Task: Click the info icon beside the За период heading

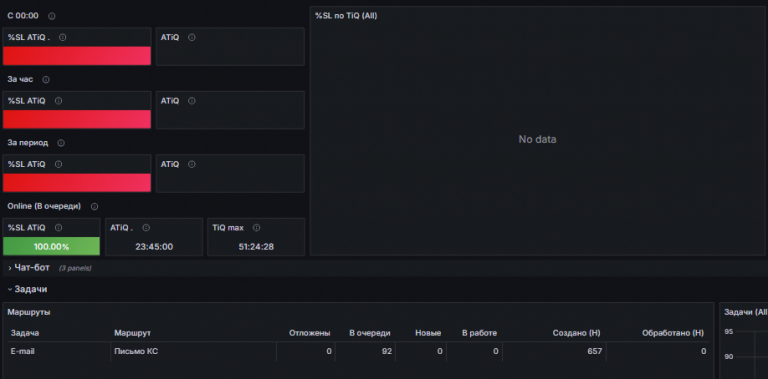Action: [61, 143]
